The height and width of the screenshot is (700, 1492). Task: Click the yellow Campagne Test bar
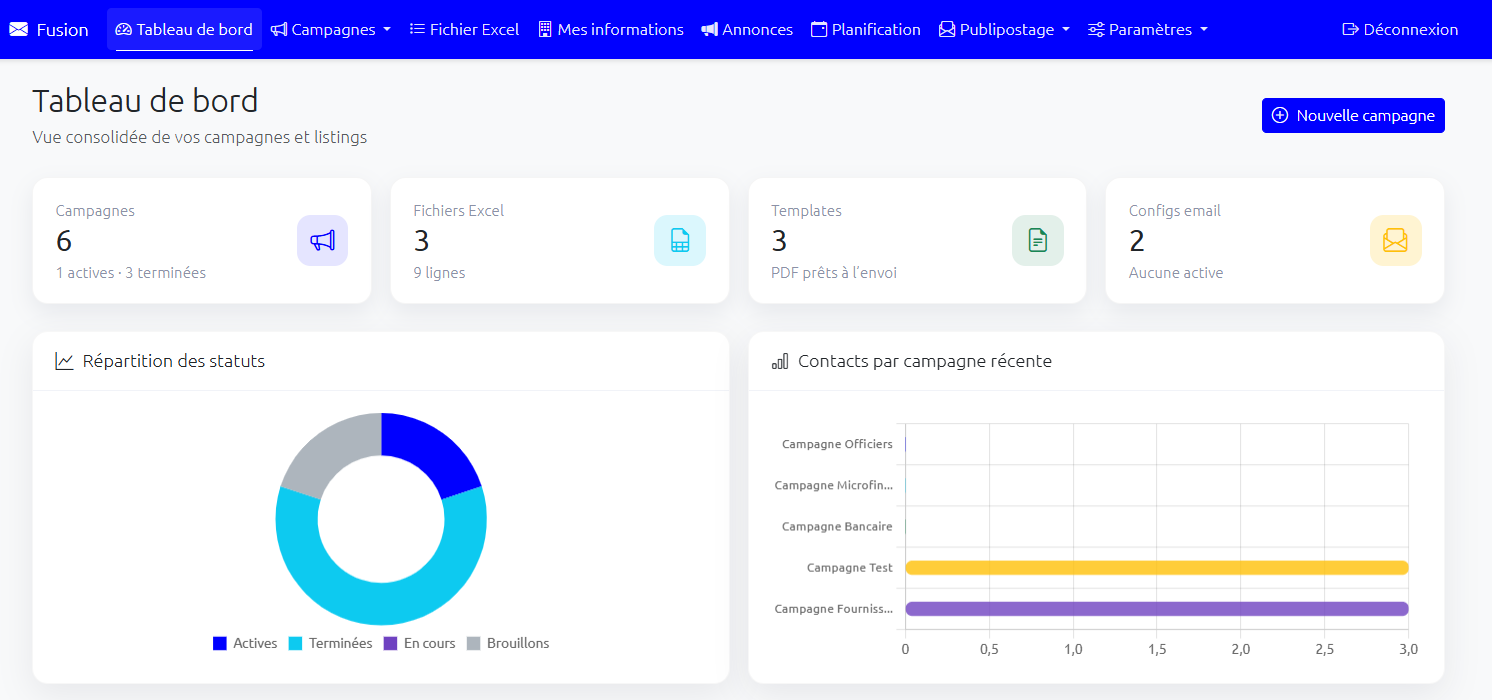1156,568
